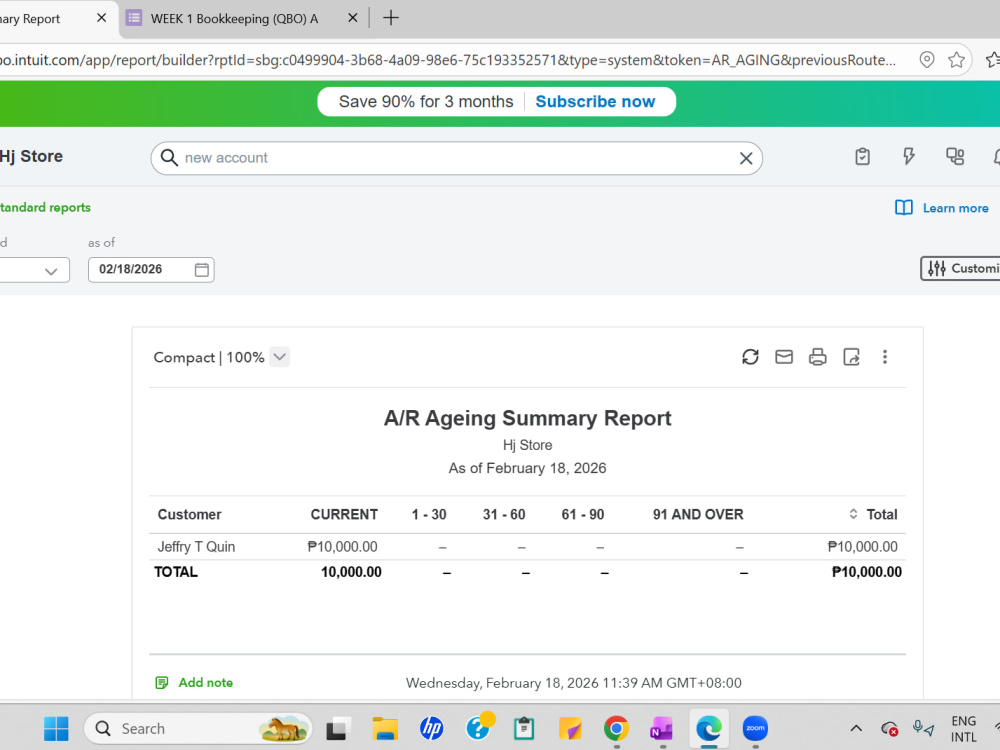Open the yellow-purple notes app in taskbar
1000x750 pixels.
(570, 728)
